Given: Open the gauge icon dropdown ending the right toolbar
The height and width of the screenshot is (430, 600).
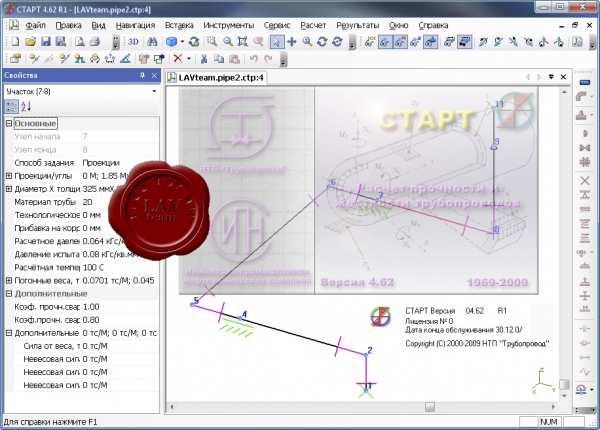Looking at the screenshot, I should [592, 389].
